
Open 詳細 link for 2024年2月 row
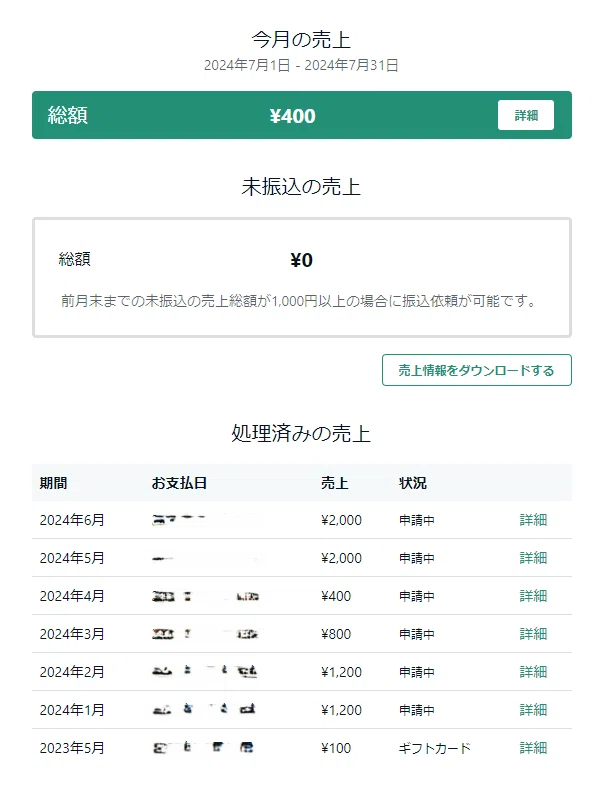(x=533, y=672)
